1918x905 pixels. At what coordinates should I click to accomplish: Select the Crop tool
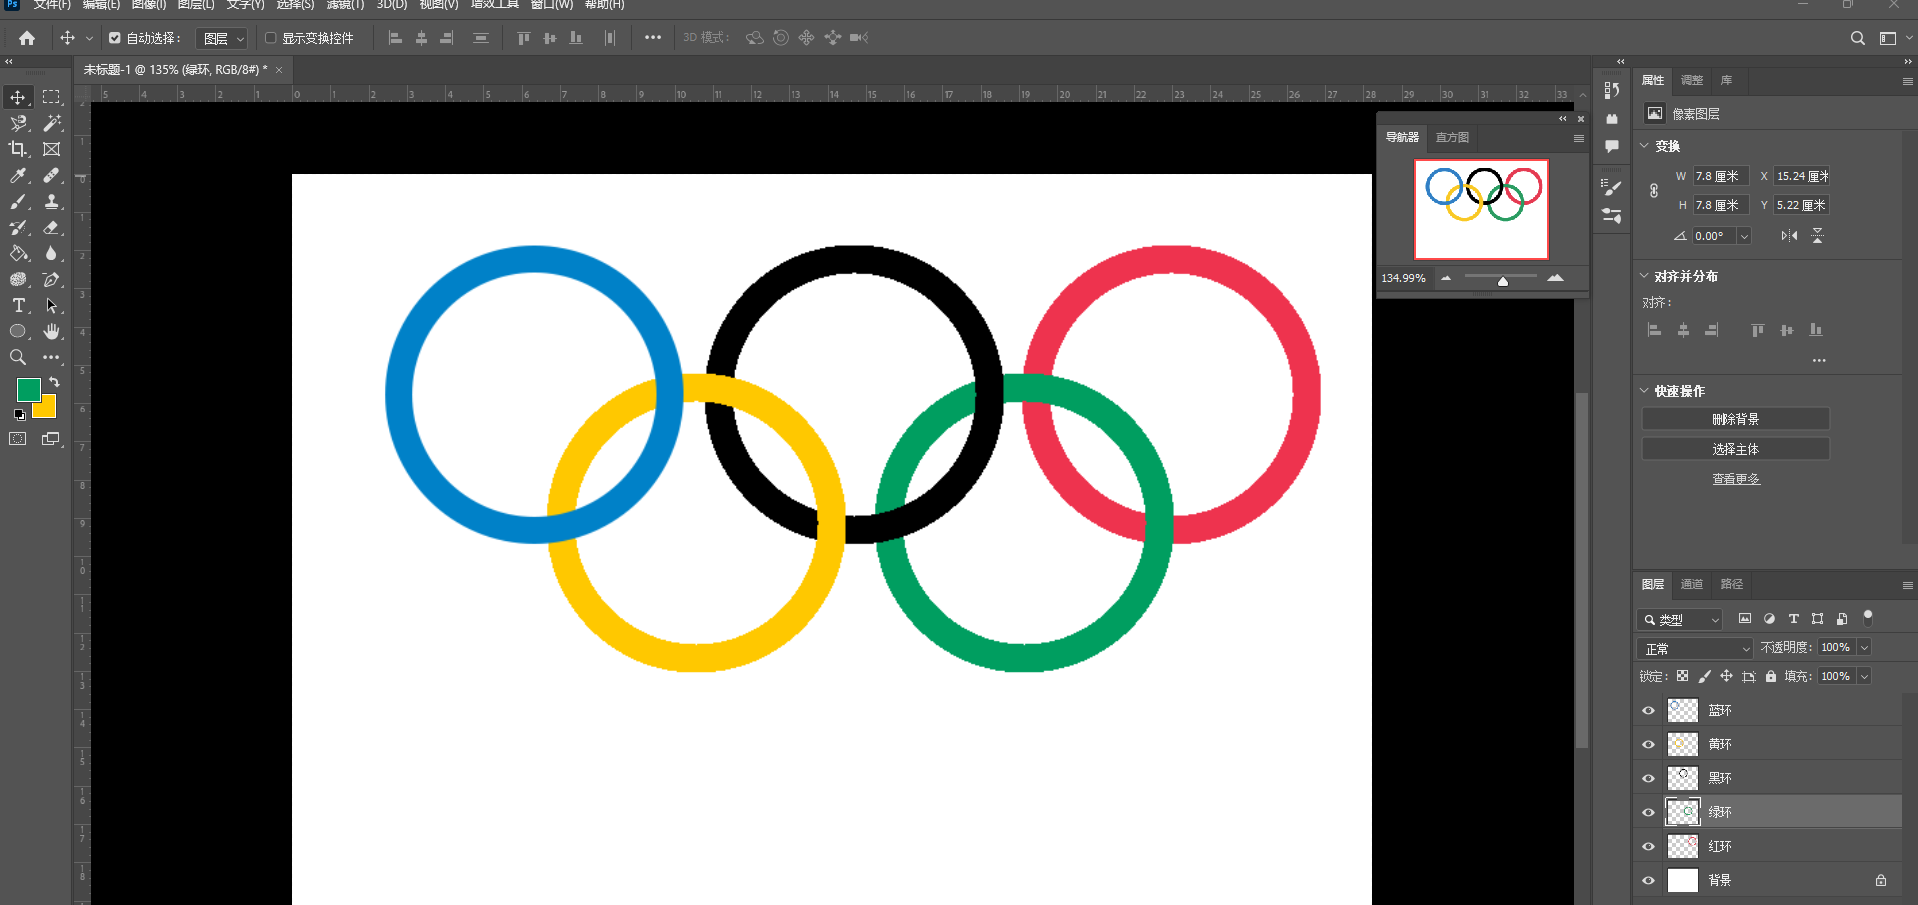(x=18, y=149)
